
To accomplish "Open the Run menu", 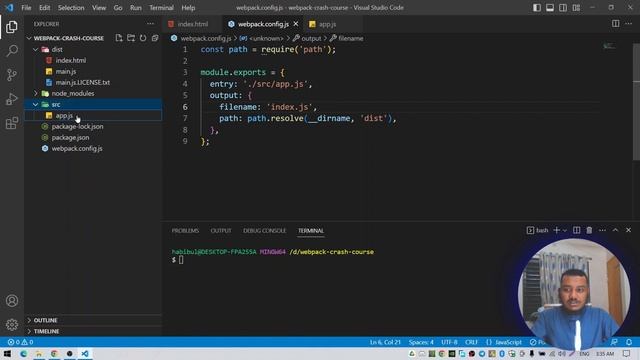I will coord(136,7).
